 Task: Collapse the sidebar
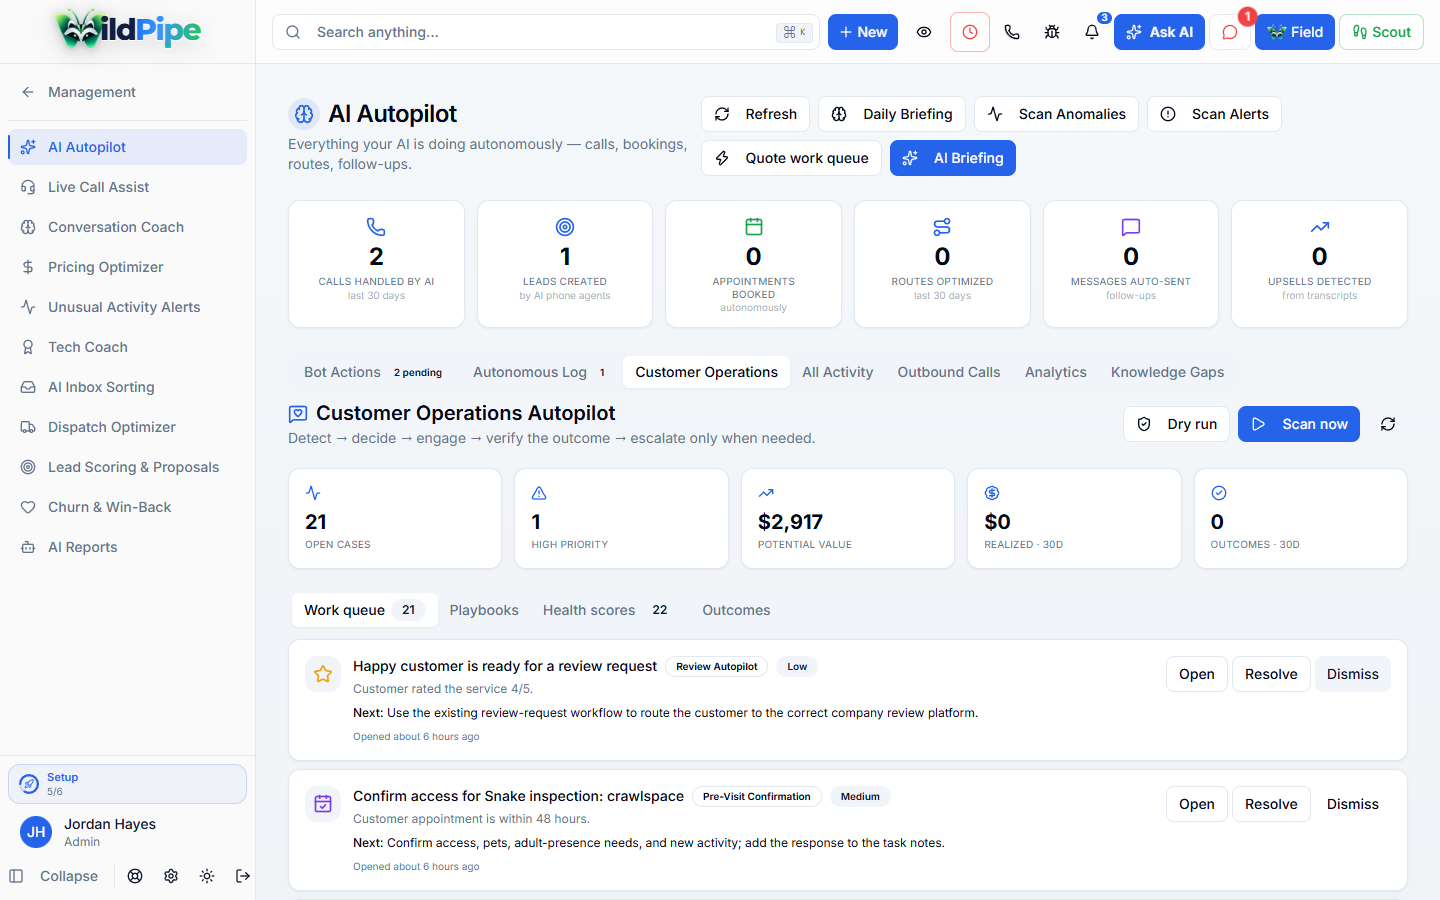pyautogui.click(x=54, y=876)
